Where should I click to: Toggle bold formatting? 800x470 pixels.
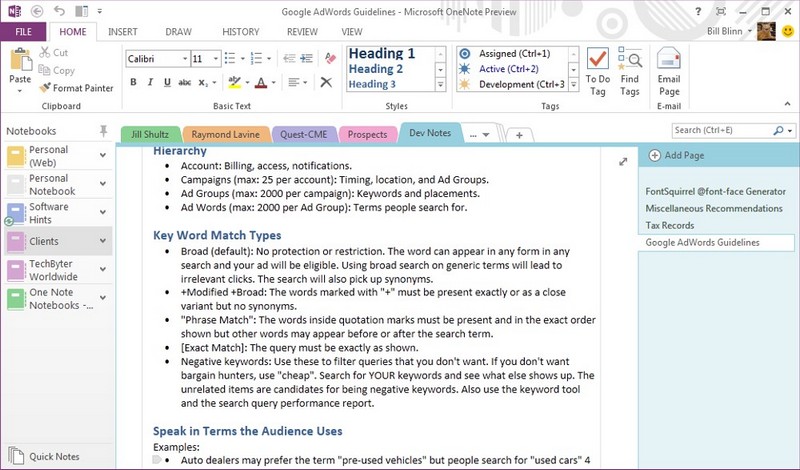pyautogui.click(x=133, y=82)
